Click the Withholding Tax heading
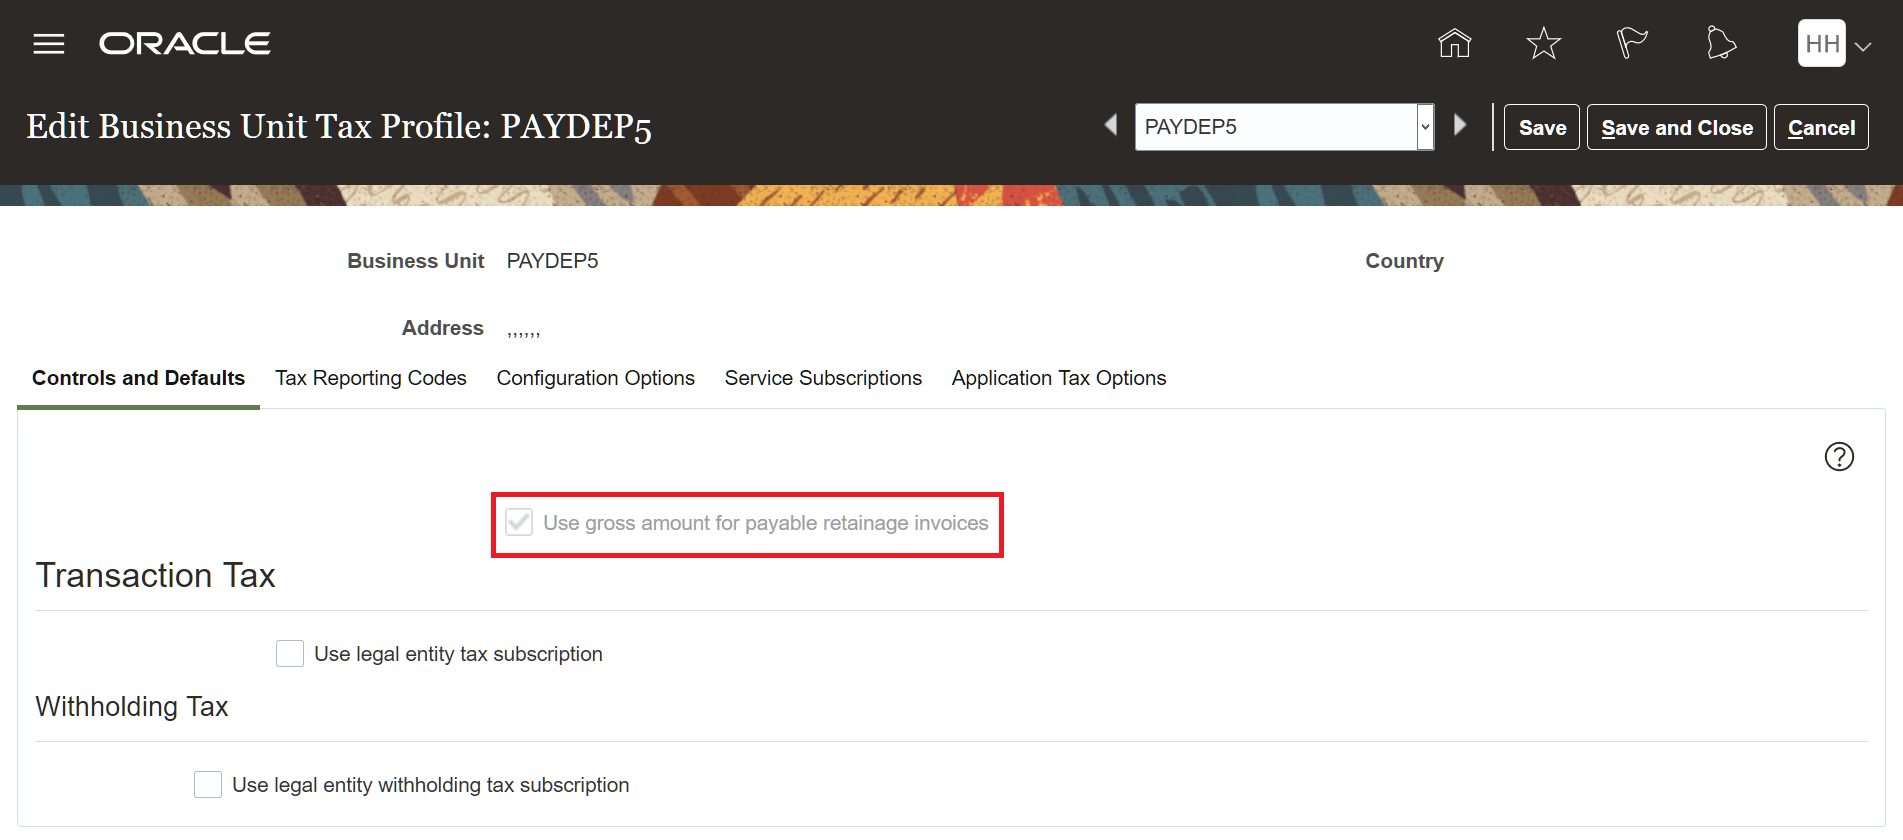This screenshot has width=1903, height=840. pos(132,707)
